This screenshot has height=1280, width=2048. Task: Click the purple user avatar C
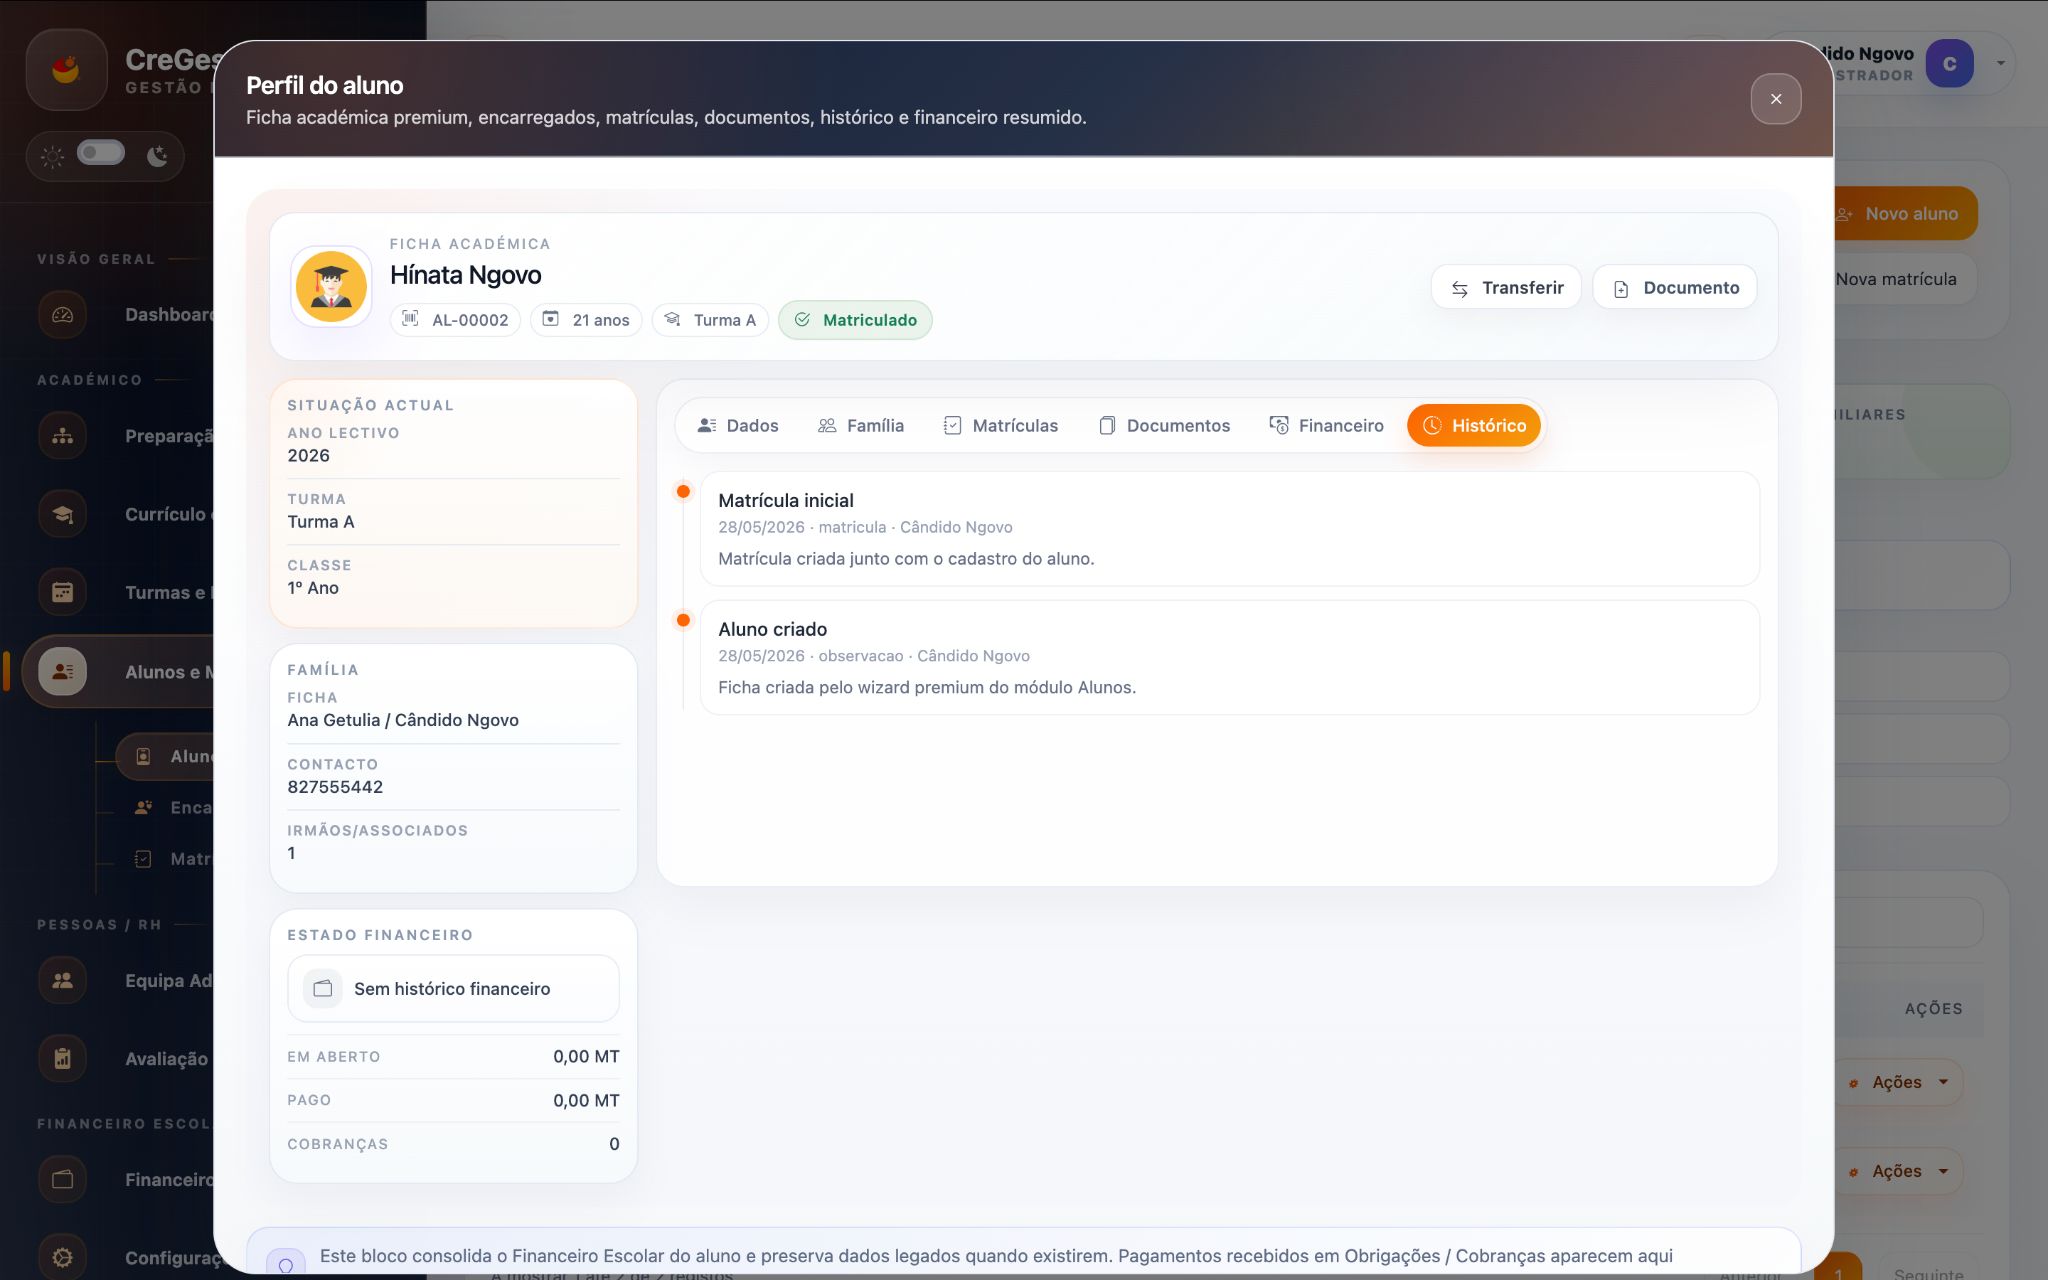(x=1949, y=64)
